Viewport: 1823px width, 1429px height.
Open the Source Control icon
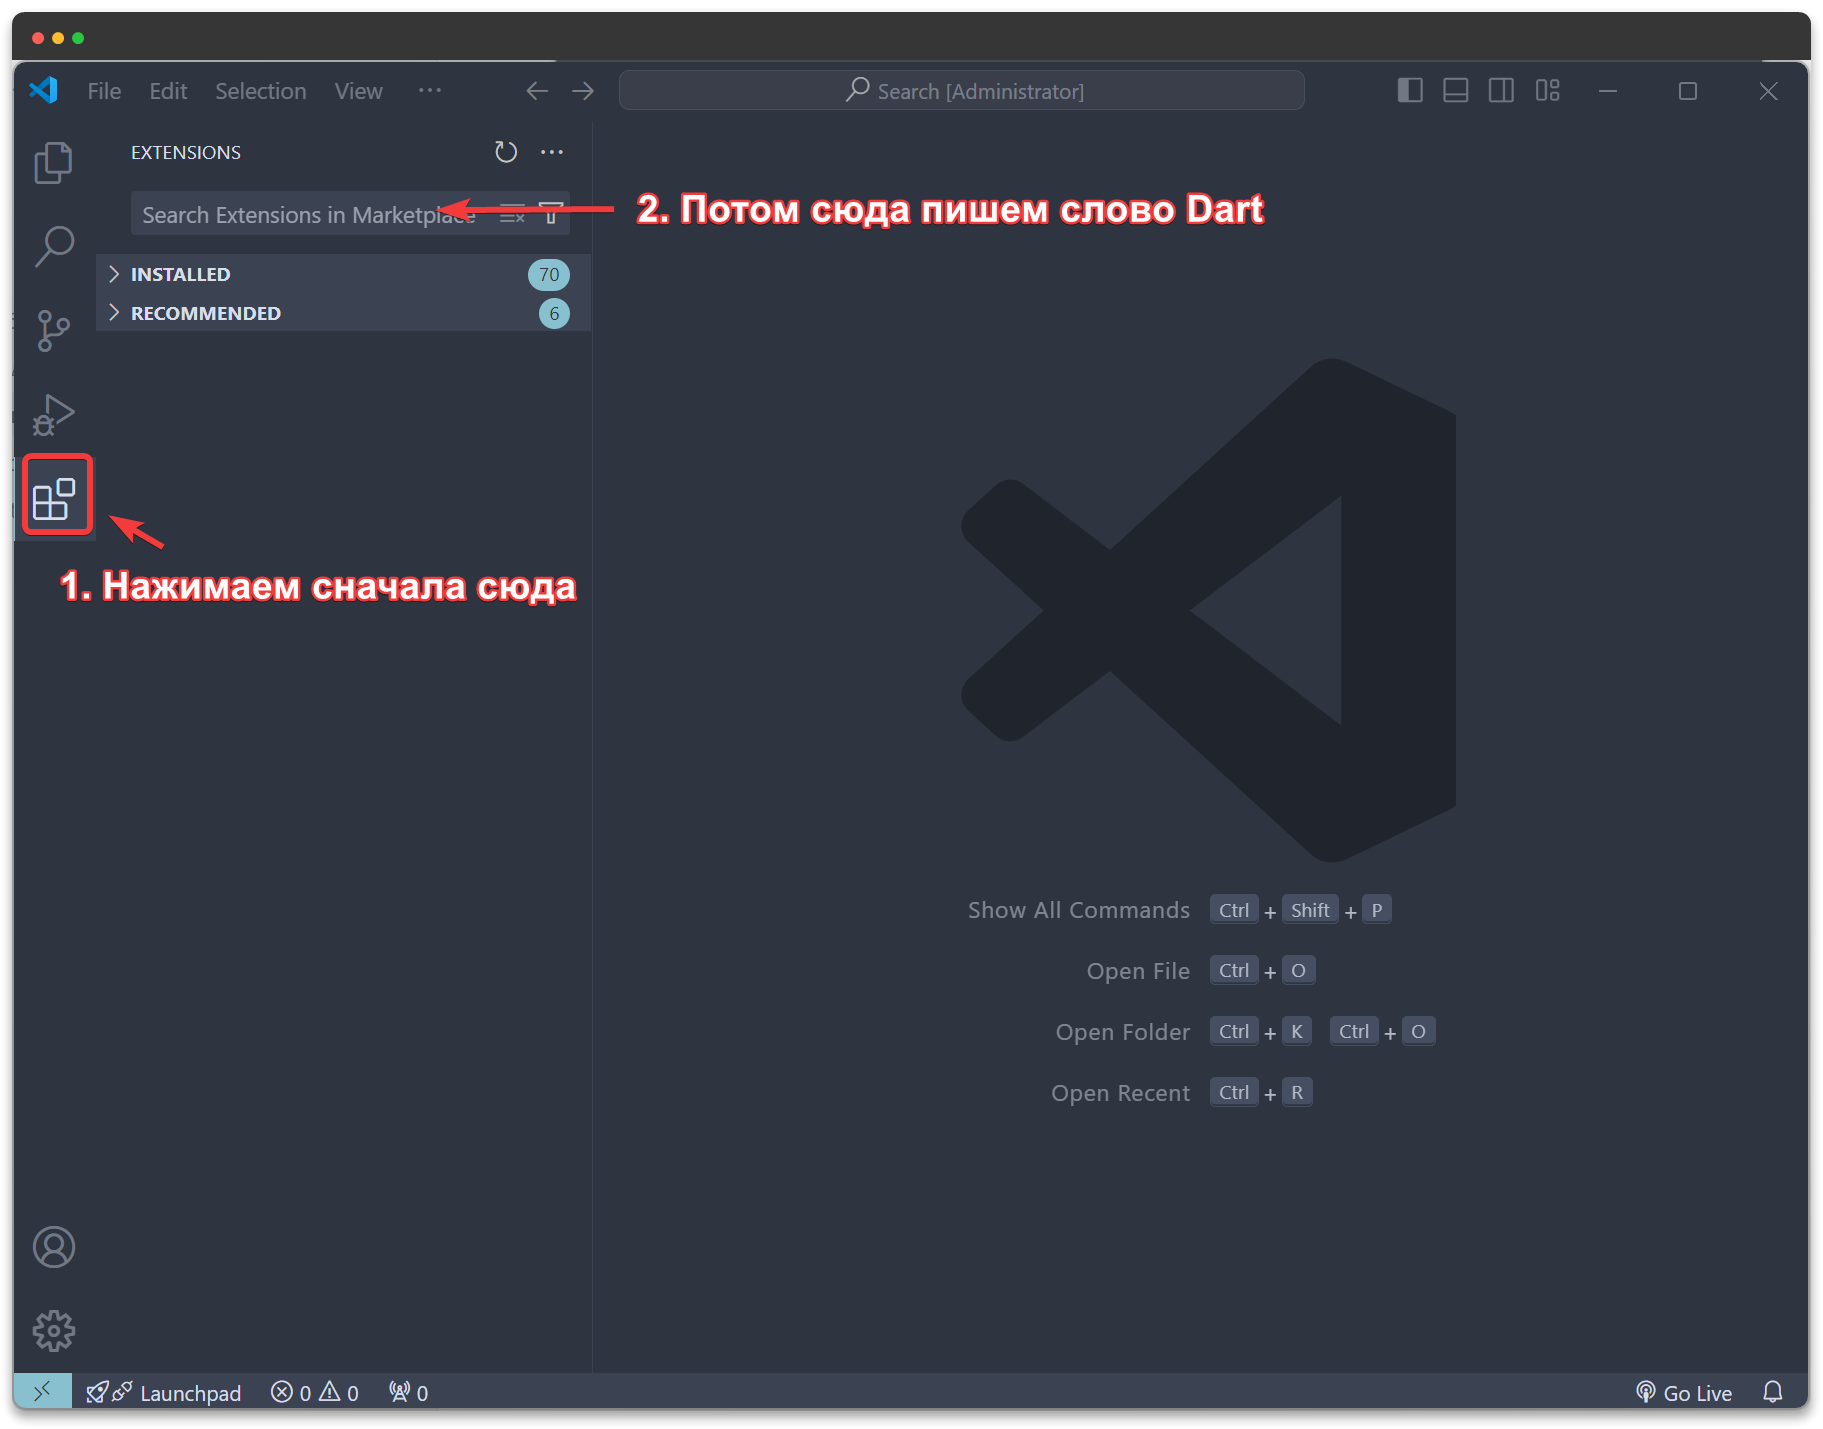pos(53,330)
